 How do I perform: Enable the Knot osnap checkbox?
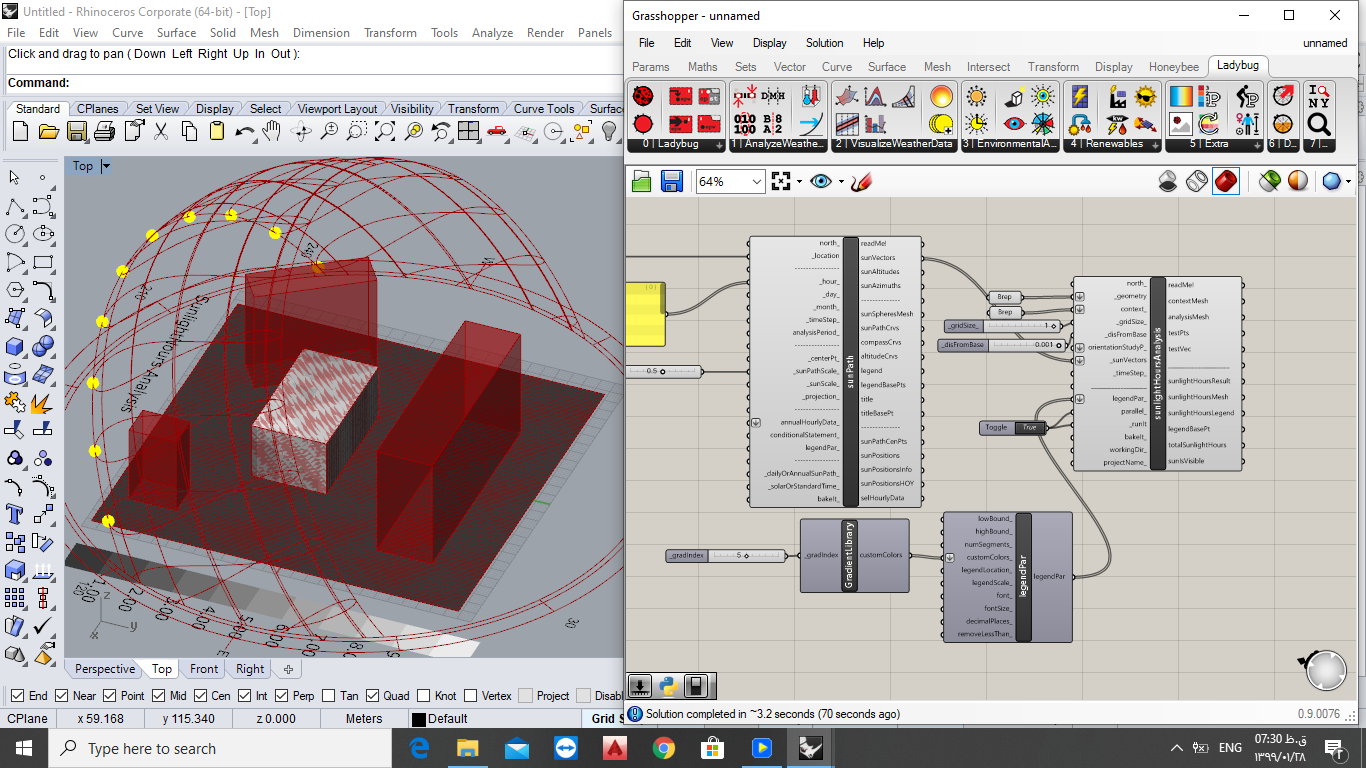tap(423, 696)
